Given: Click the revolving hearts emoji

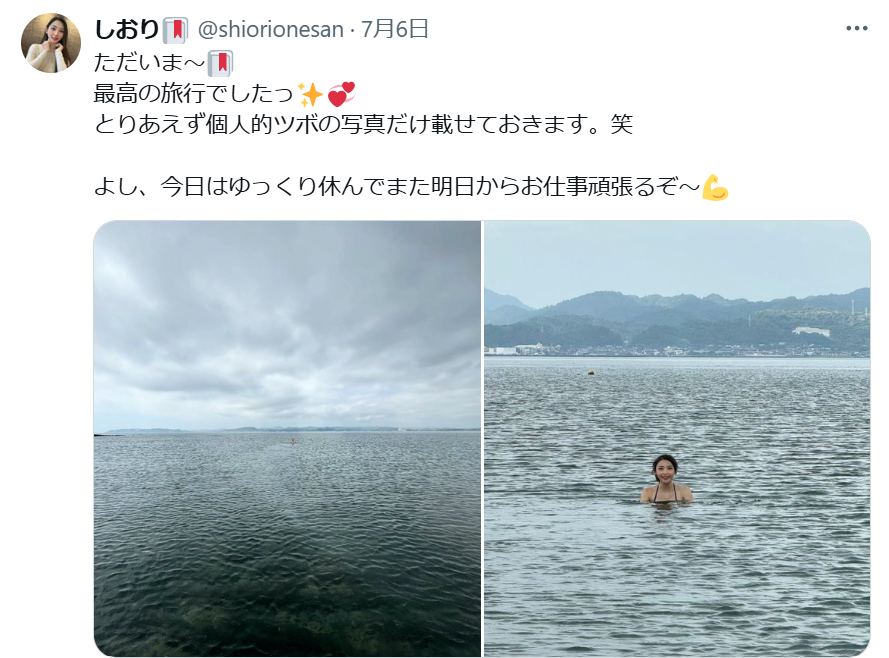Looking at the screenshot, I should click(x=341, y=94).
